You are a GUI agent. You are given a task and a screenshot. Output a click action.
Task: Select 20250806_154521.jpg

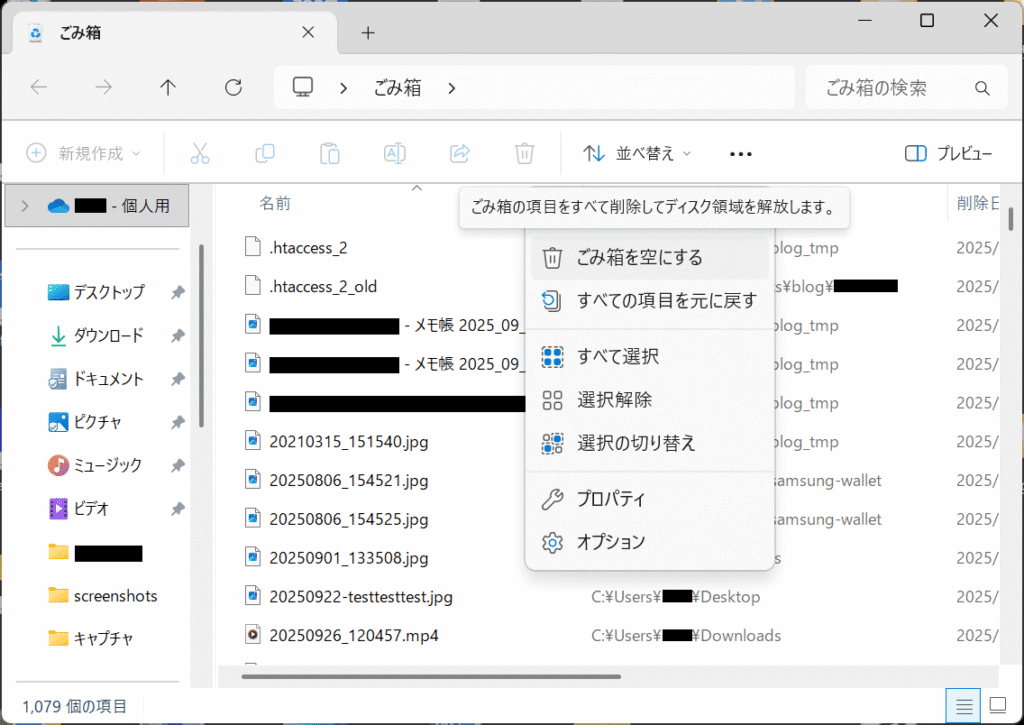click(349, 481)
